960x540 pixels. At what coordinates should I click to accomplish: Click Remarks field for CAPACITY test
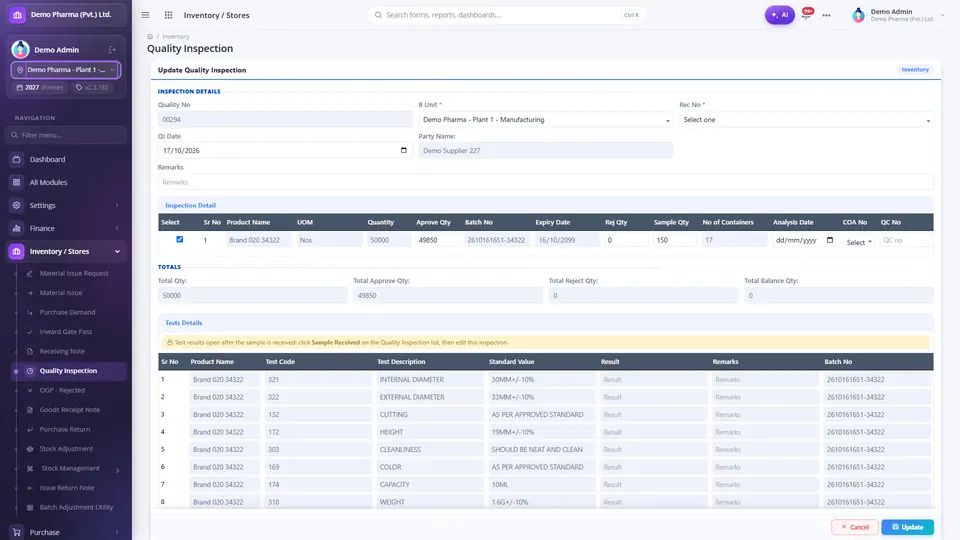pos(765,484)
